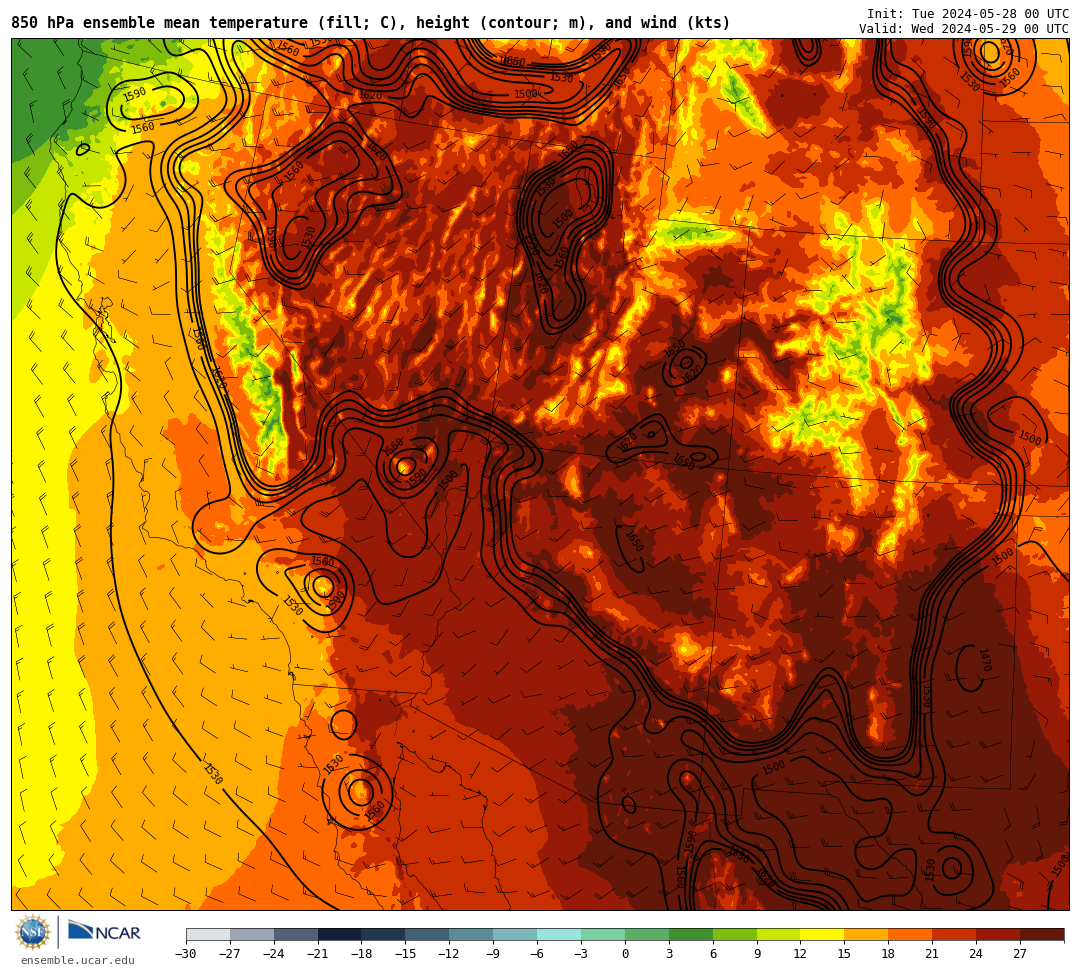
Task: Click the 0 colorbar tick label
Action: pyautogui.click(x=625, y=954)
